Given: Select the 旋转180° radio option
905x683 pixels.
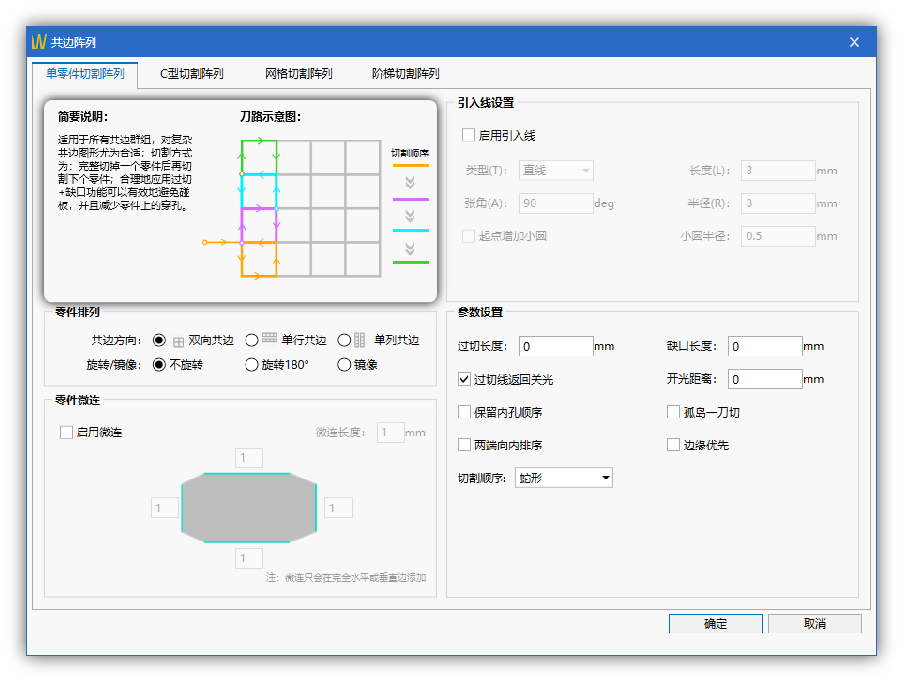Looking at the screenshot, I should [x=252, y=365].
